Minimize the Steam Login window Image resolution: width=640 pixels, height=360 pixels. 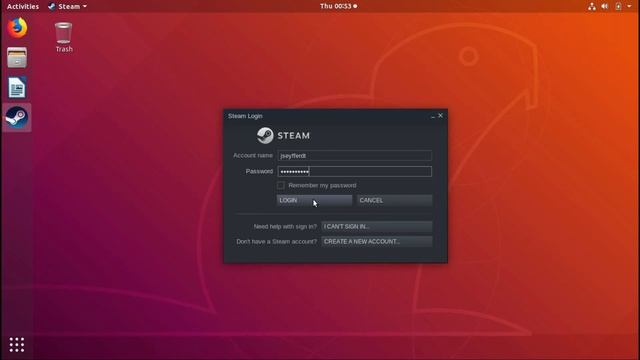(433, 116)
